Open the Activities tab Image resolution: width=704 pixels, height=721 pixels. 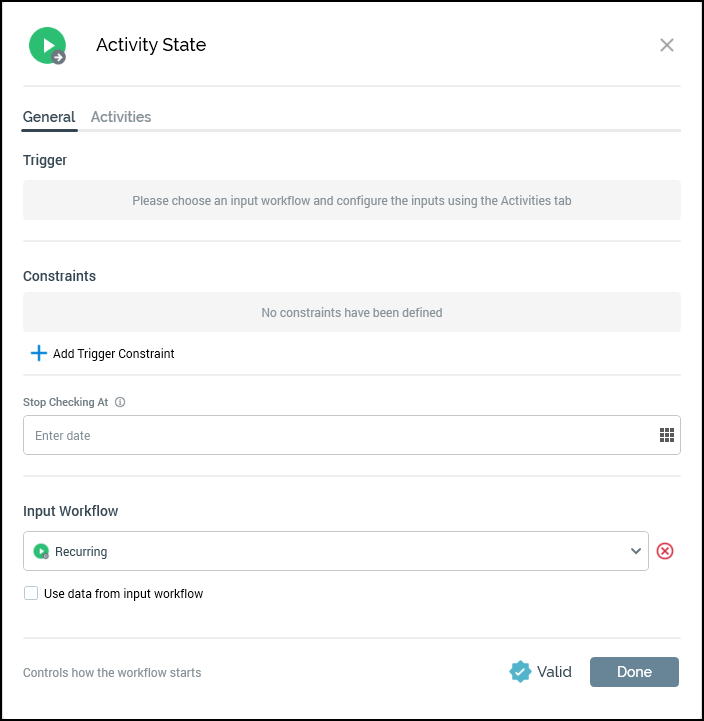121,117
